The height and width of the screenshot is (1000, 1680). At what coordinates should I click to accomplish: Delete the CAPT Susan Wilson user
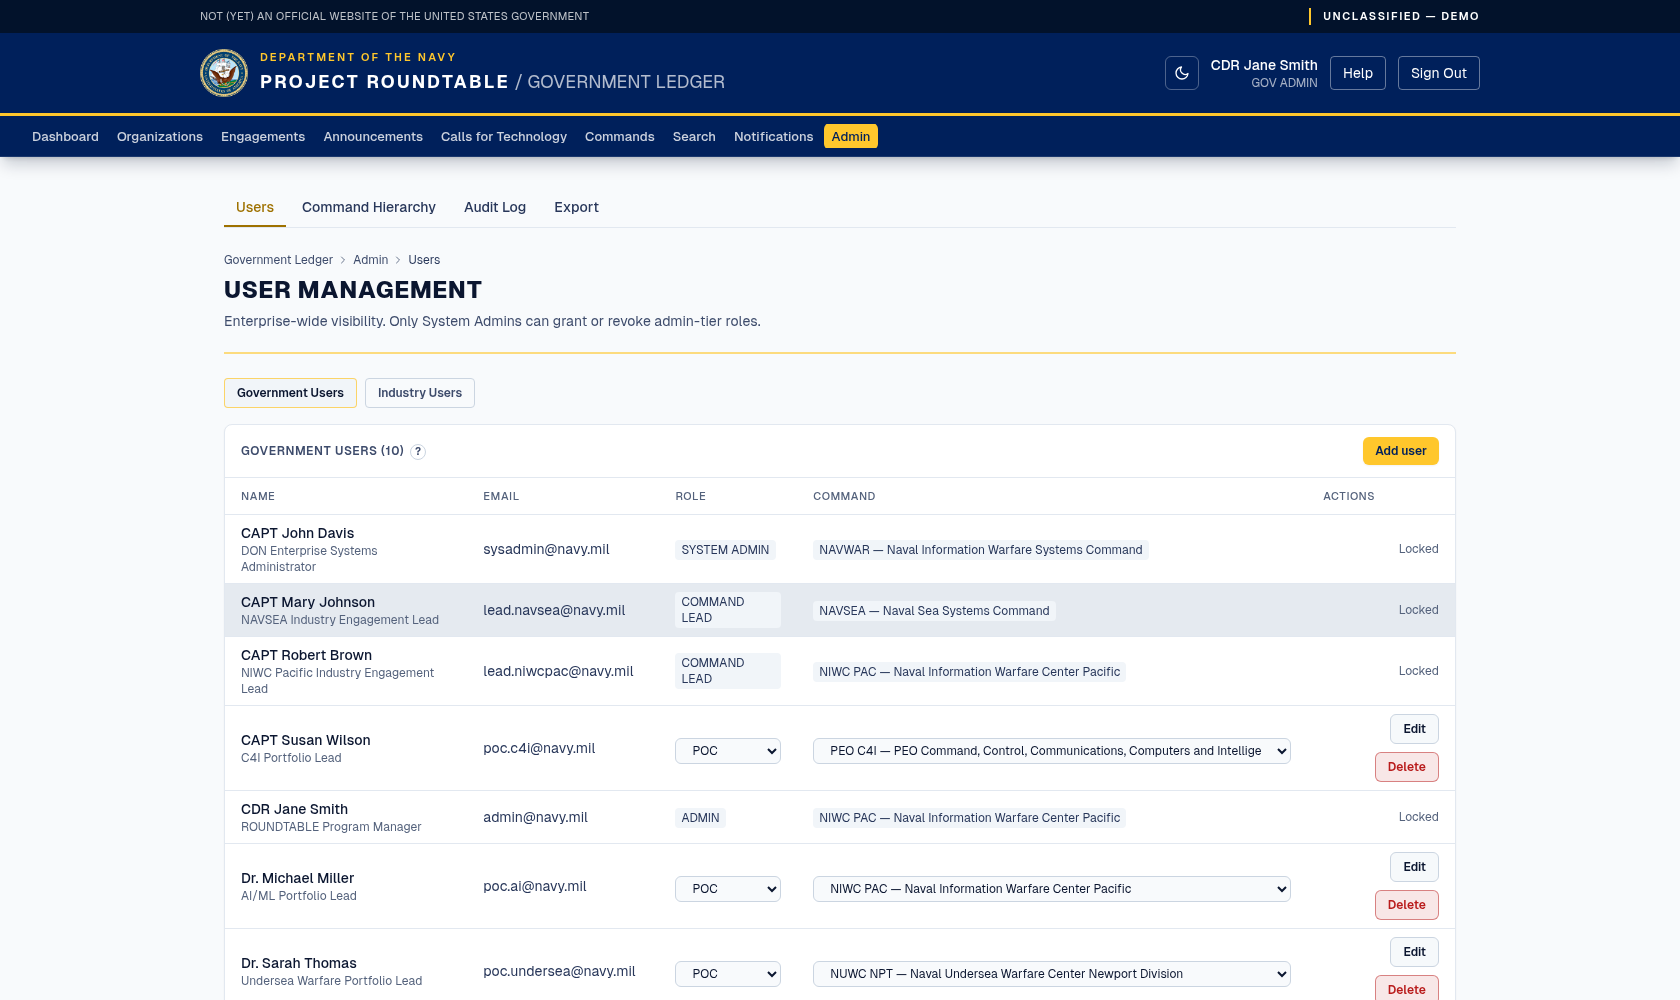1406,767
